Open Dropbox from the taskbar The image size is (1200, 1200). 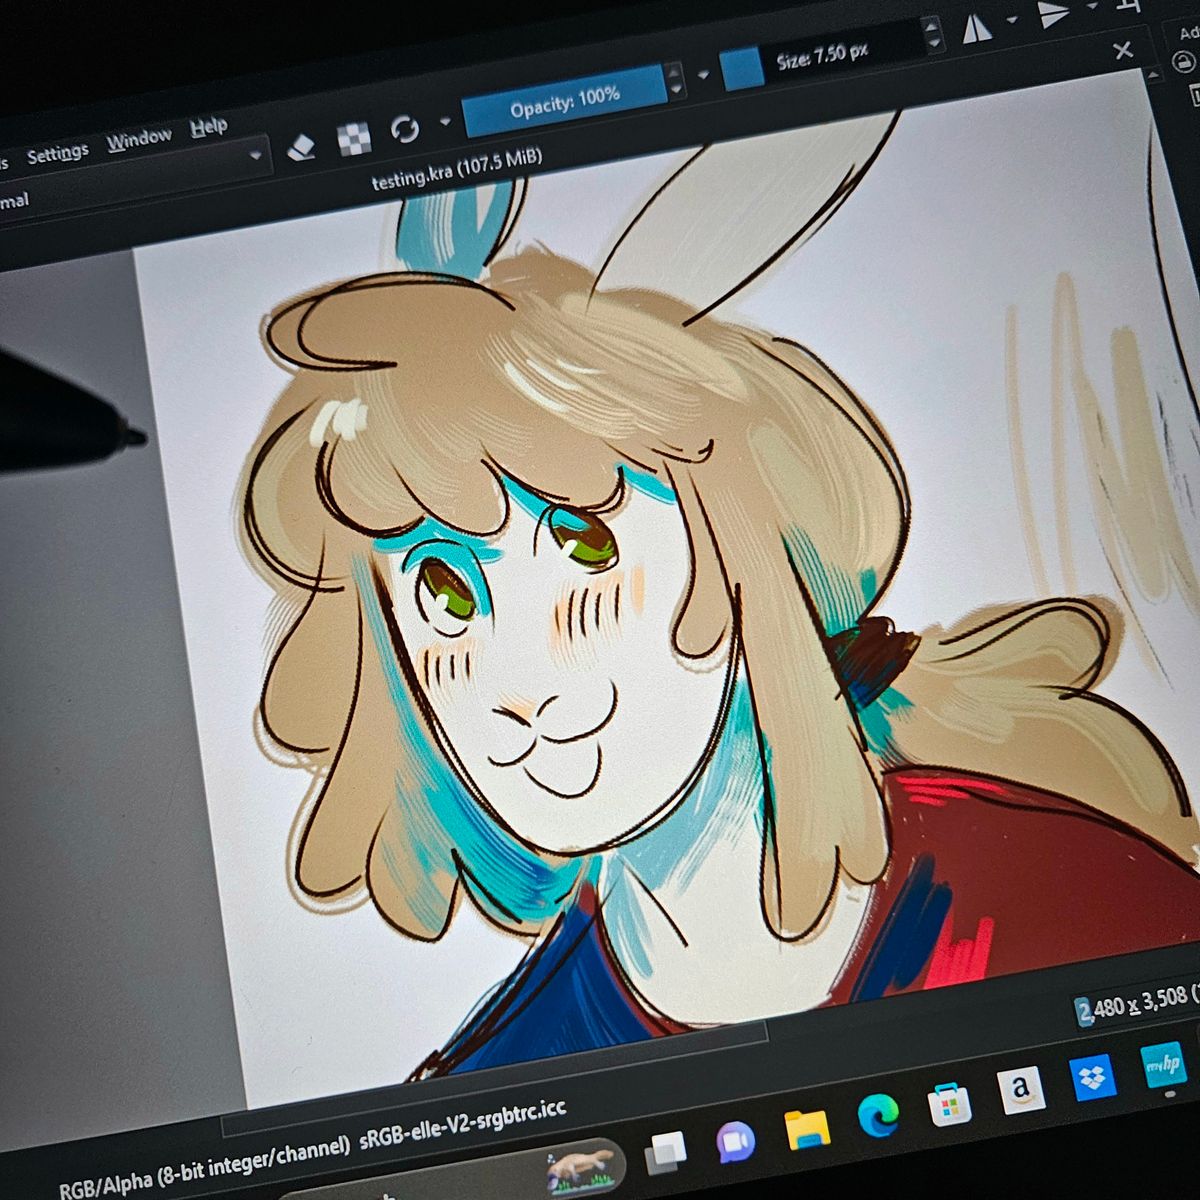(x=1093, y=1078)
